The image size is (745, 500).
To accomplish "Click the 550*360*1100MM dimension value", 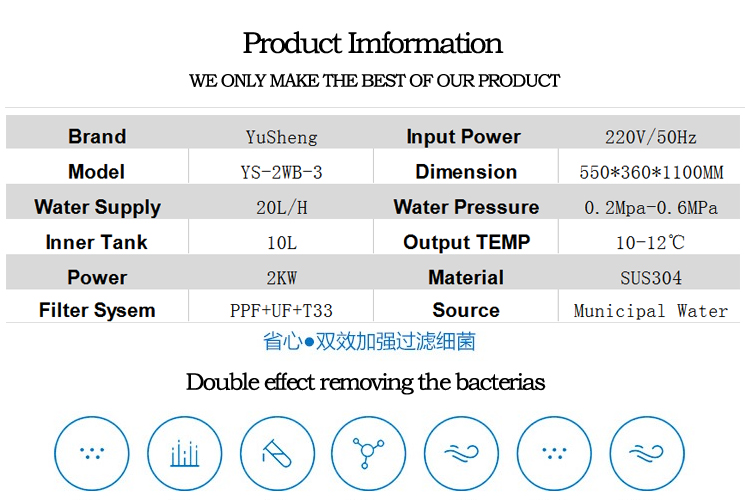I will 650,172.
